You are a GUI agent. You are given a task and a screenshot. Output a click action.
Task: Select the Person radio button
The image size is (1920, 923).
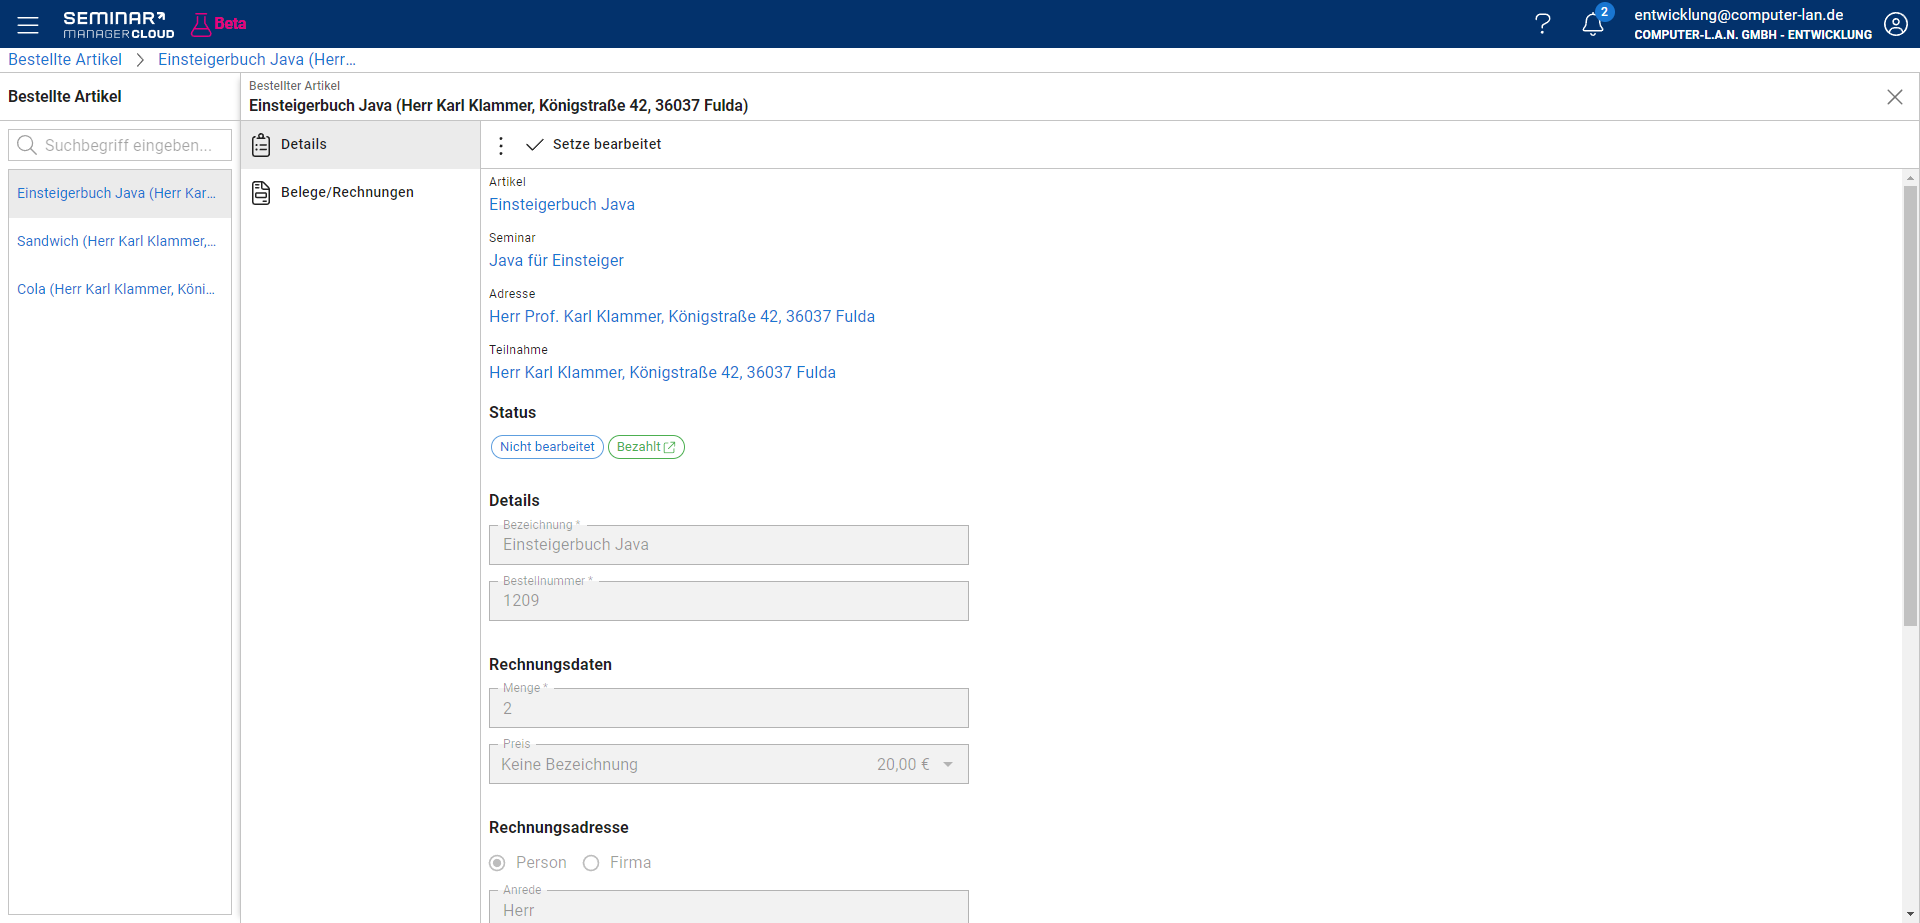[x=497, y=863]
